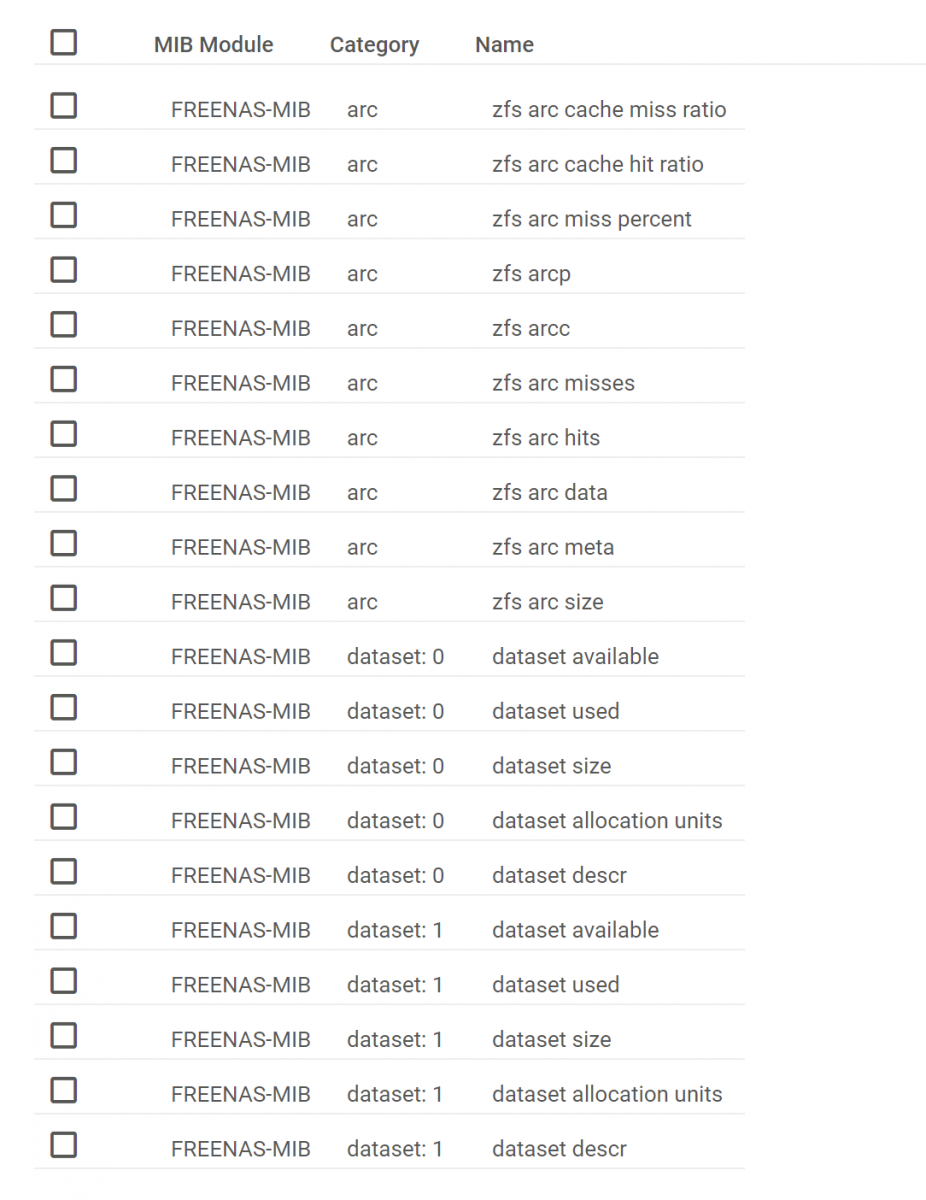Click the dataset: 1 dataset size name
Screen dimensions: 926x1200
[x=551, y=1039]
